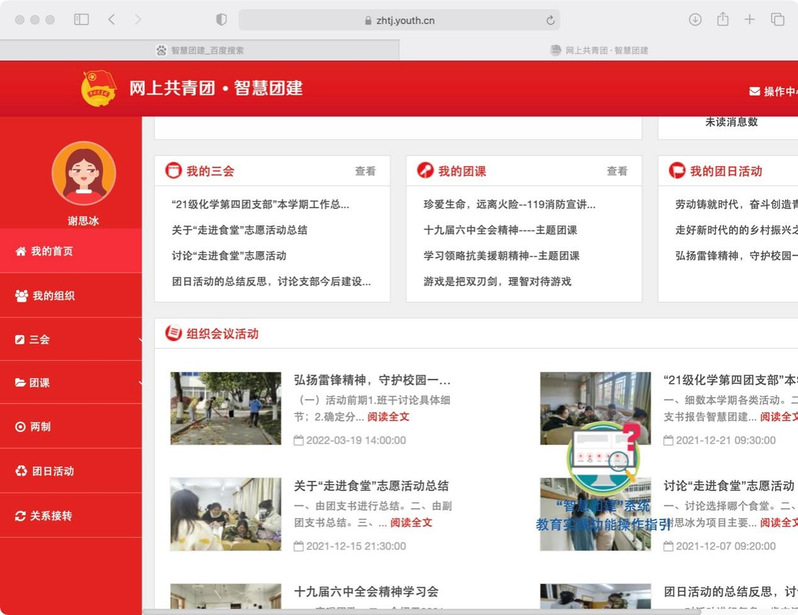
Task: Go back with the browser back arrow
Action: point(111,20)
